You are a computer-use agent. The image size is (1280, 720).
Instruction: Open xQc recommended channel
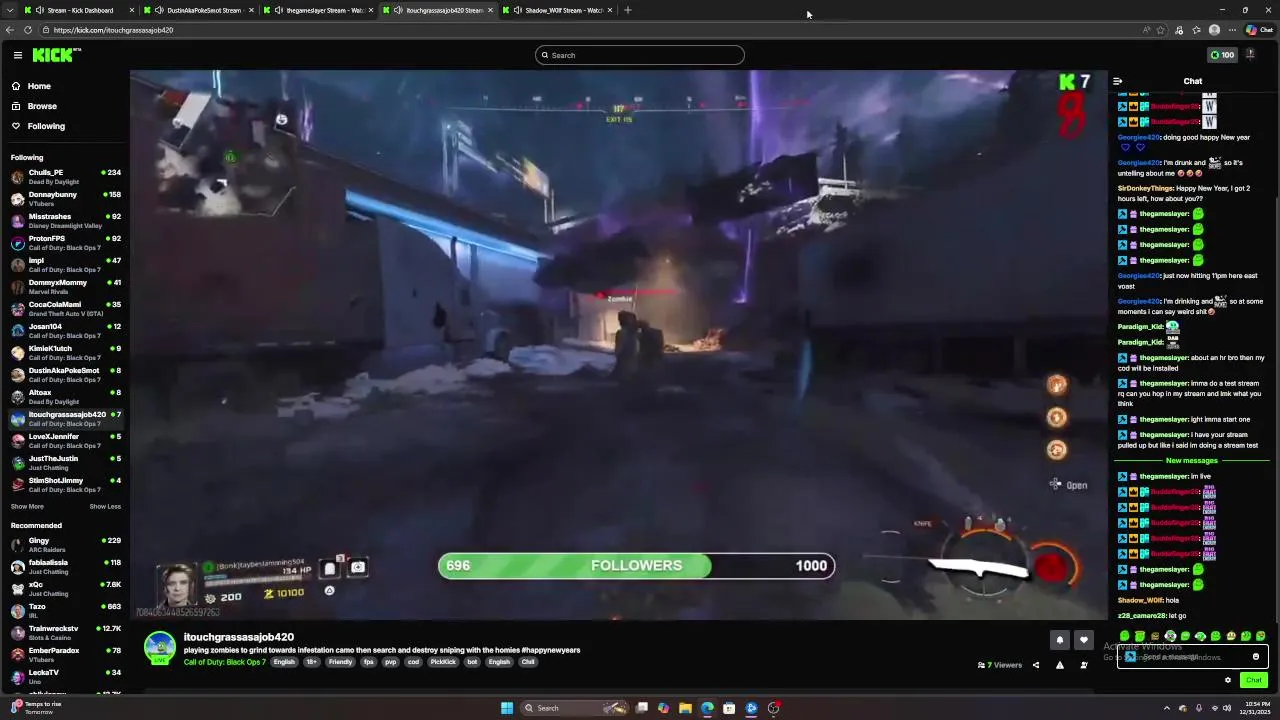65,588
